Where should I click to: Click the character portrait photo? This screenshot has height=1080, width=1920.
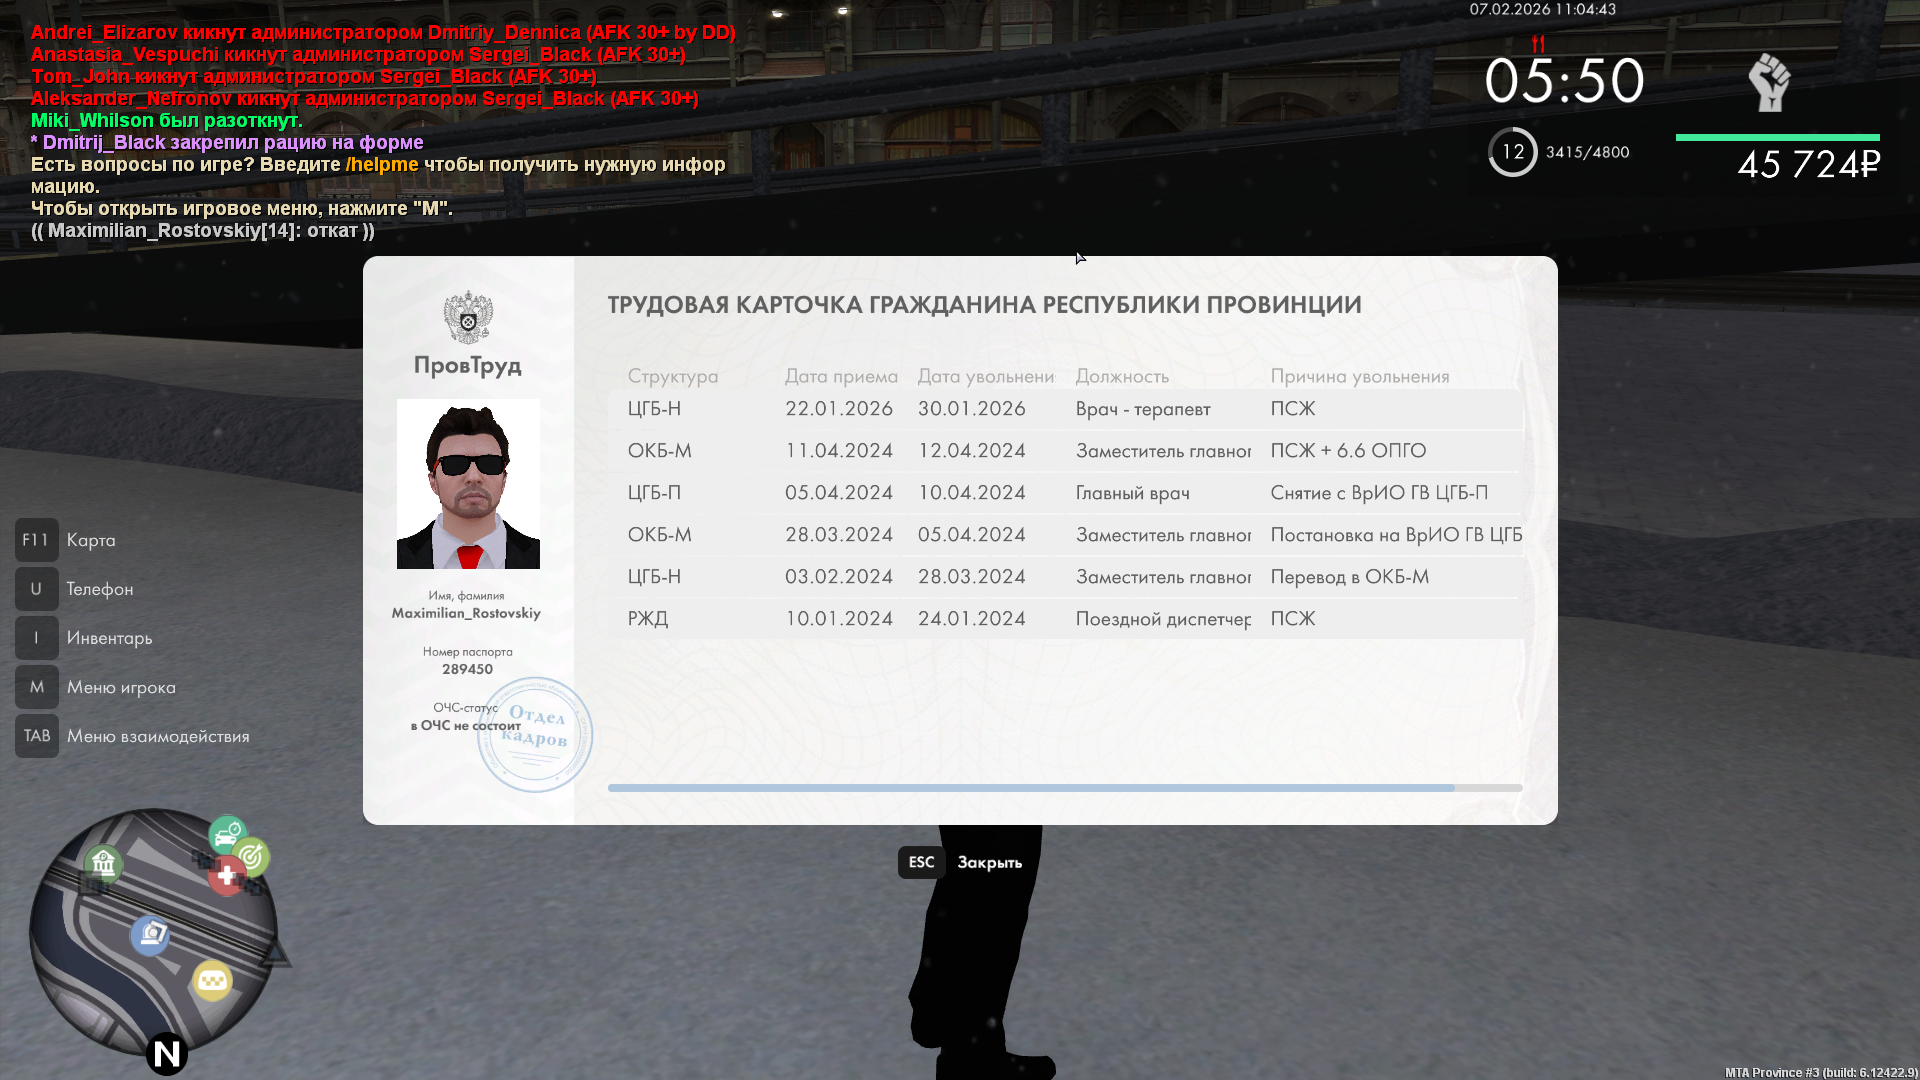click(468, 484)
